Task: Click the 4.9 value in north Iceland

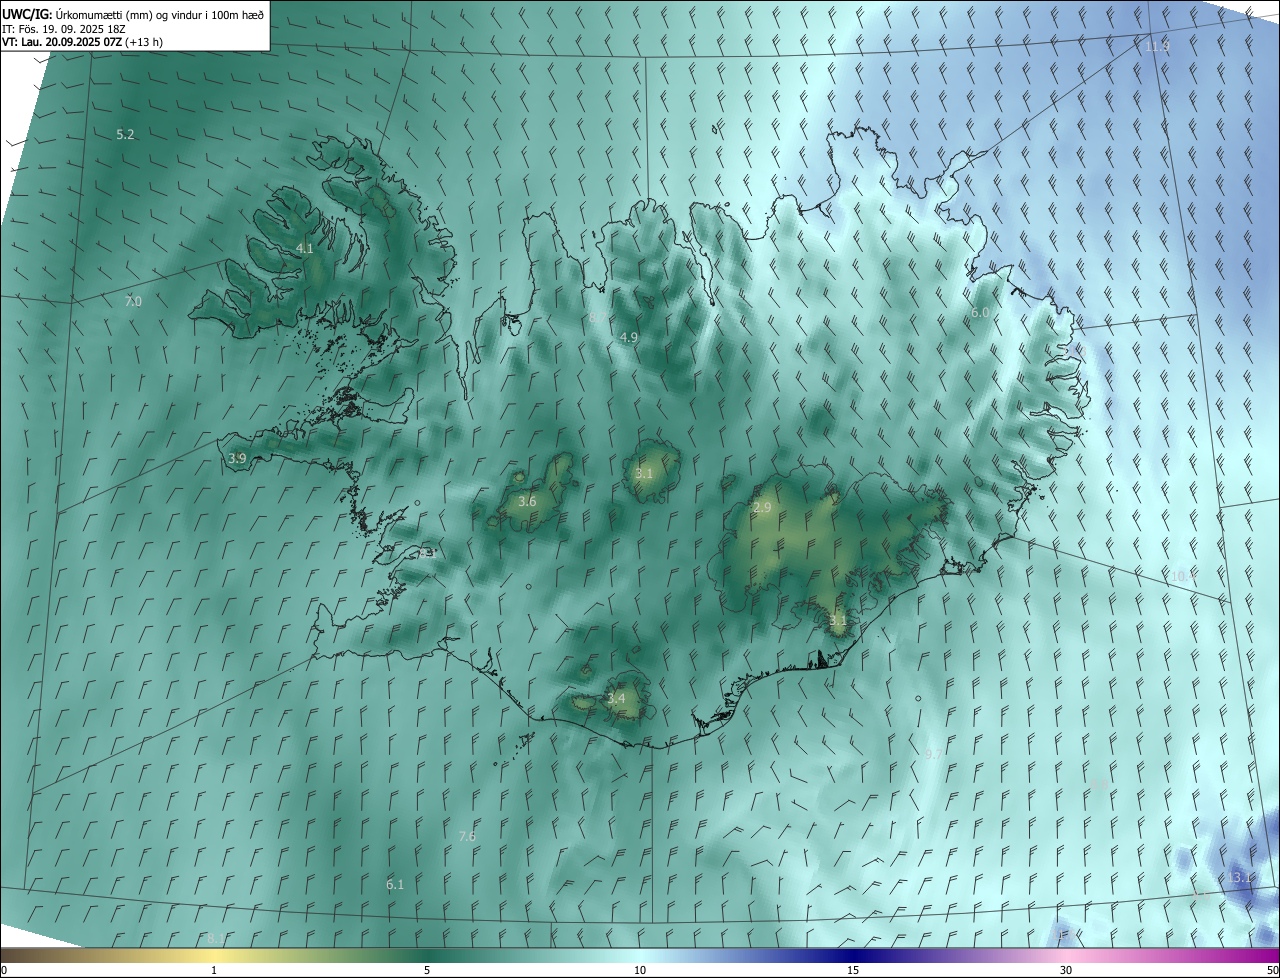Action: (x=628, y=338)
